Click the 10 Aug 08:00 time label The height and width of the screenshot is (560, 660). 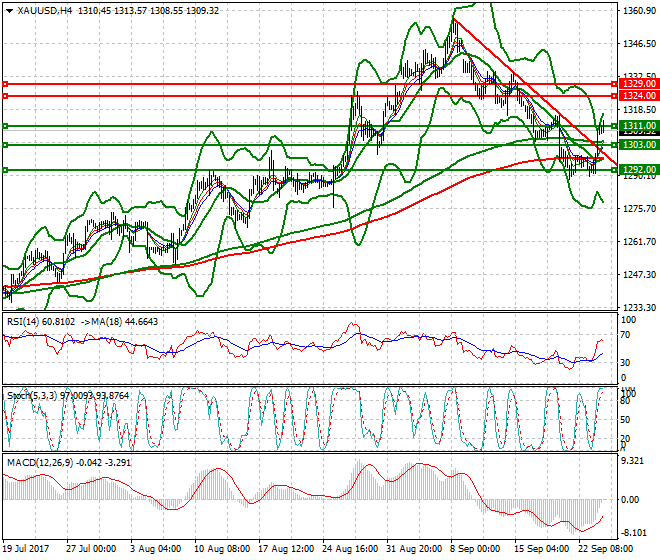pos(222,549)
